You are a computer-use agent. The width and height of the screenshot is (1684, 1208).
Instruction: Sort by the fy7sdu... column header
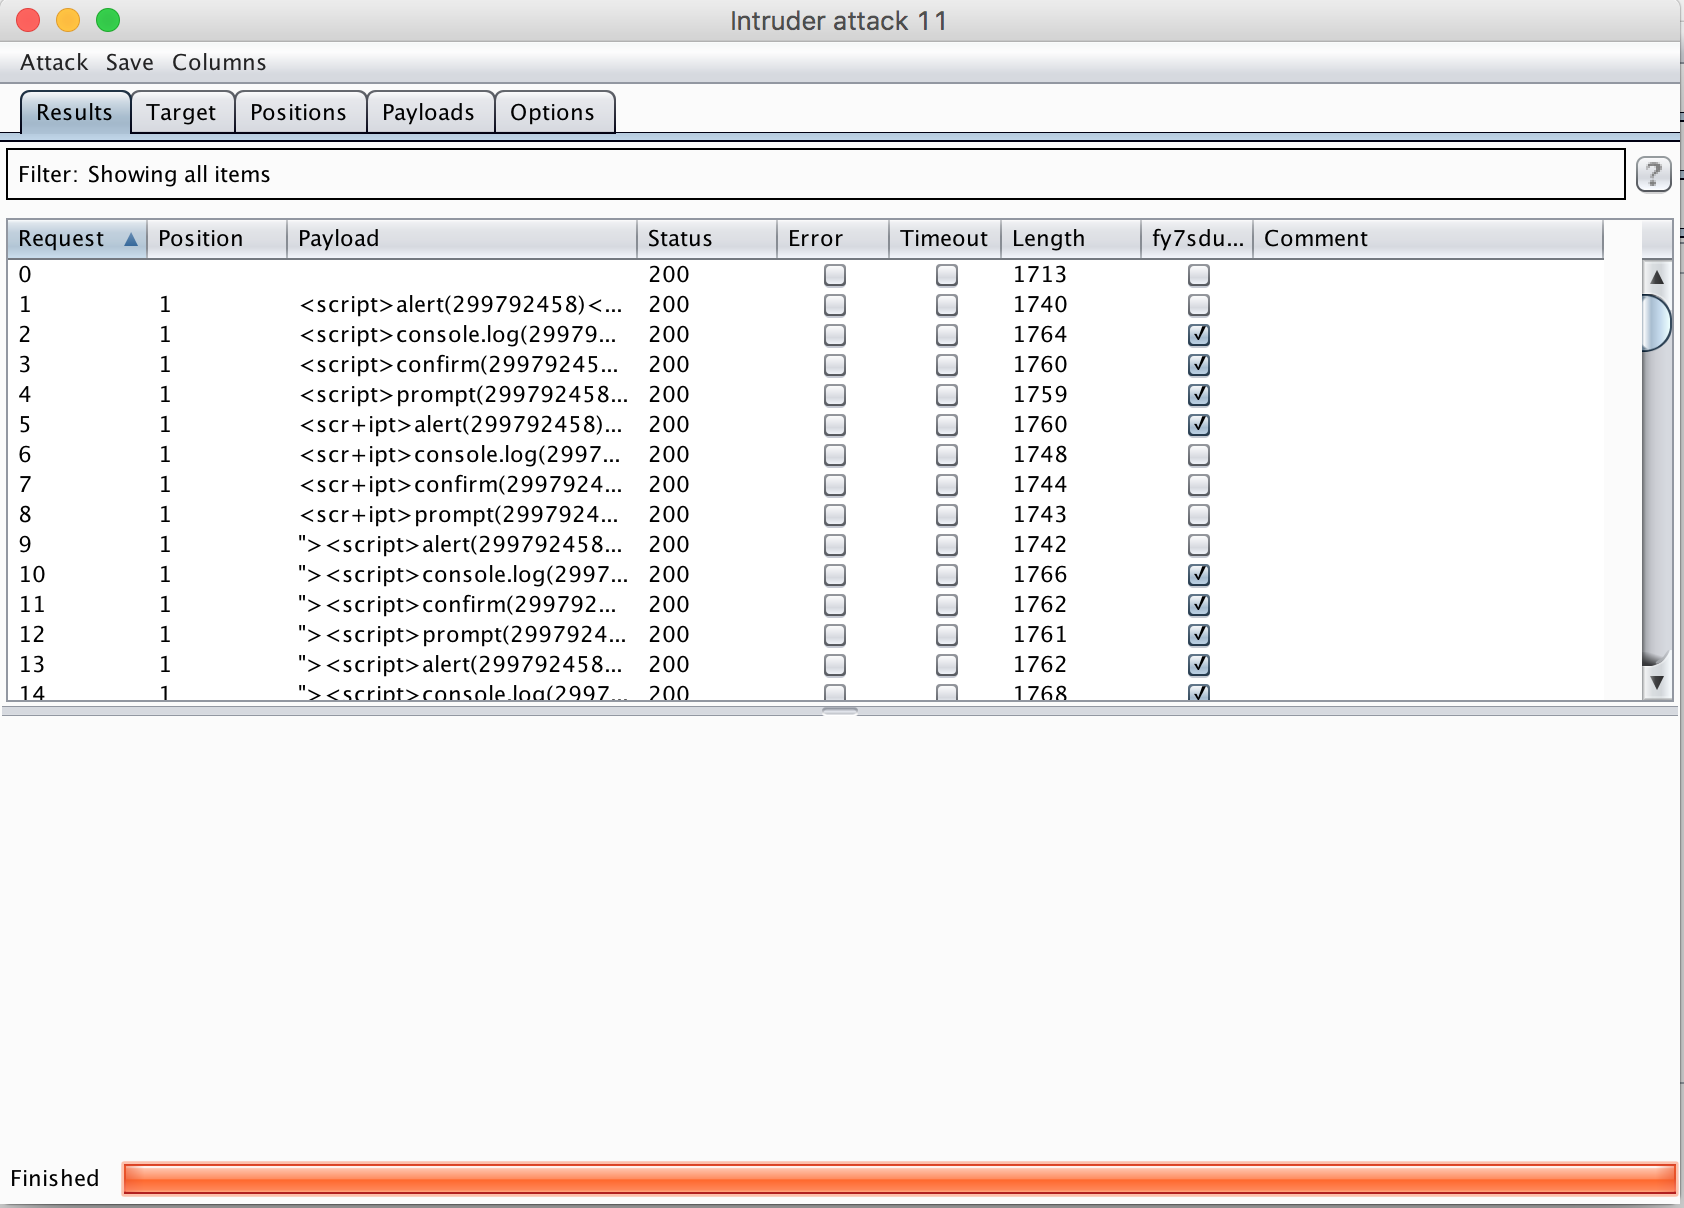click(x=1197, y=239)
